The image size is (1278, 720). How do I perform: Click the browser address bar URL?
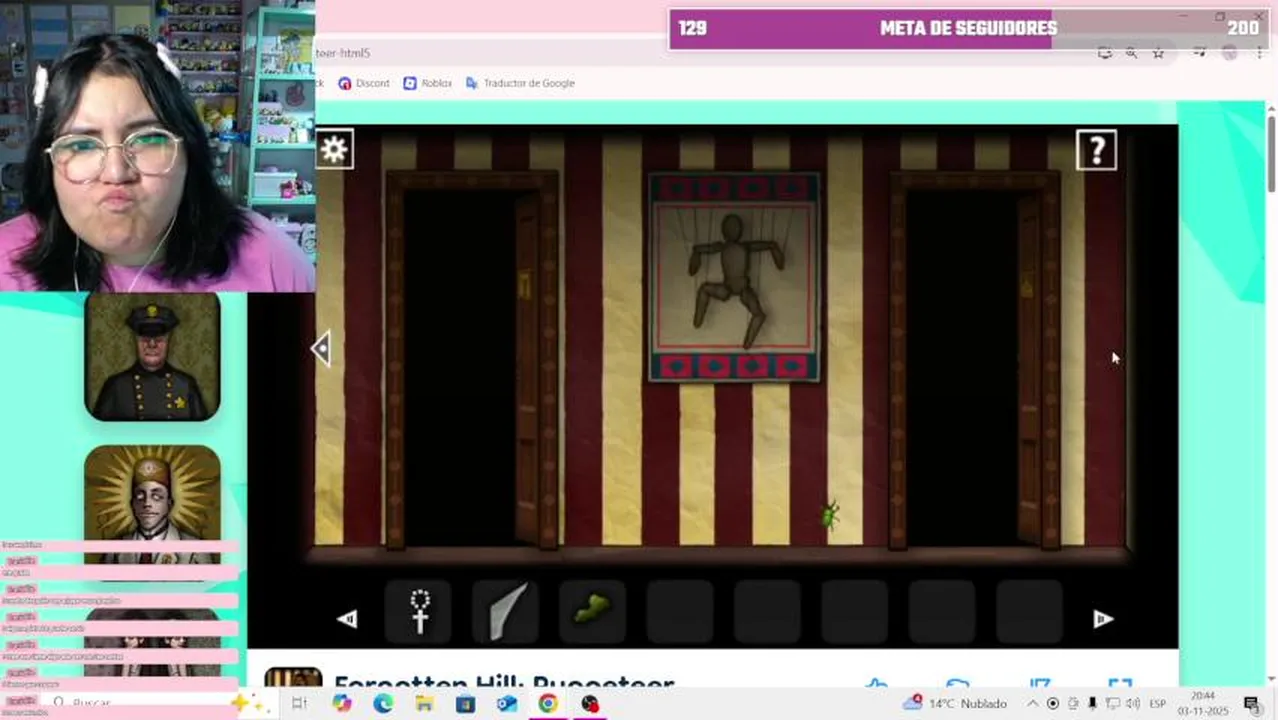(x=343, y=53)
